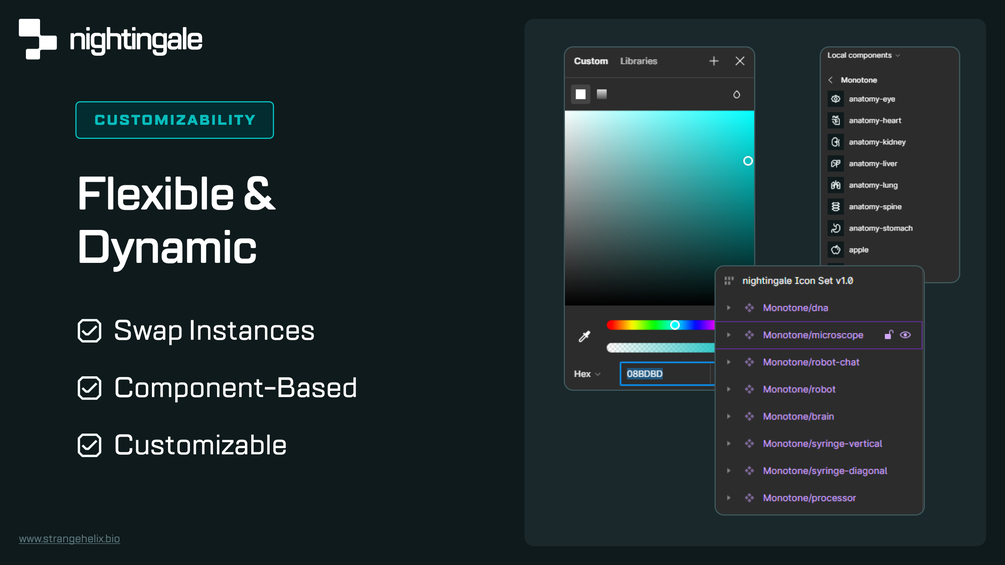1005x565 pixels.
Task: Select the anatomy-stomach component icon
Action: 835,228
